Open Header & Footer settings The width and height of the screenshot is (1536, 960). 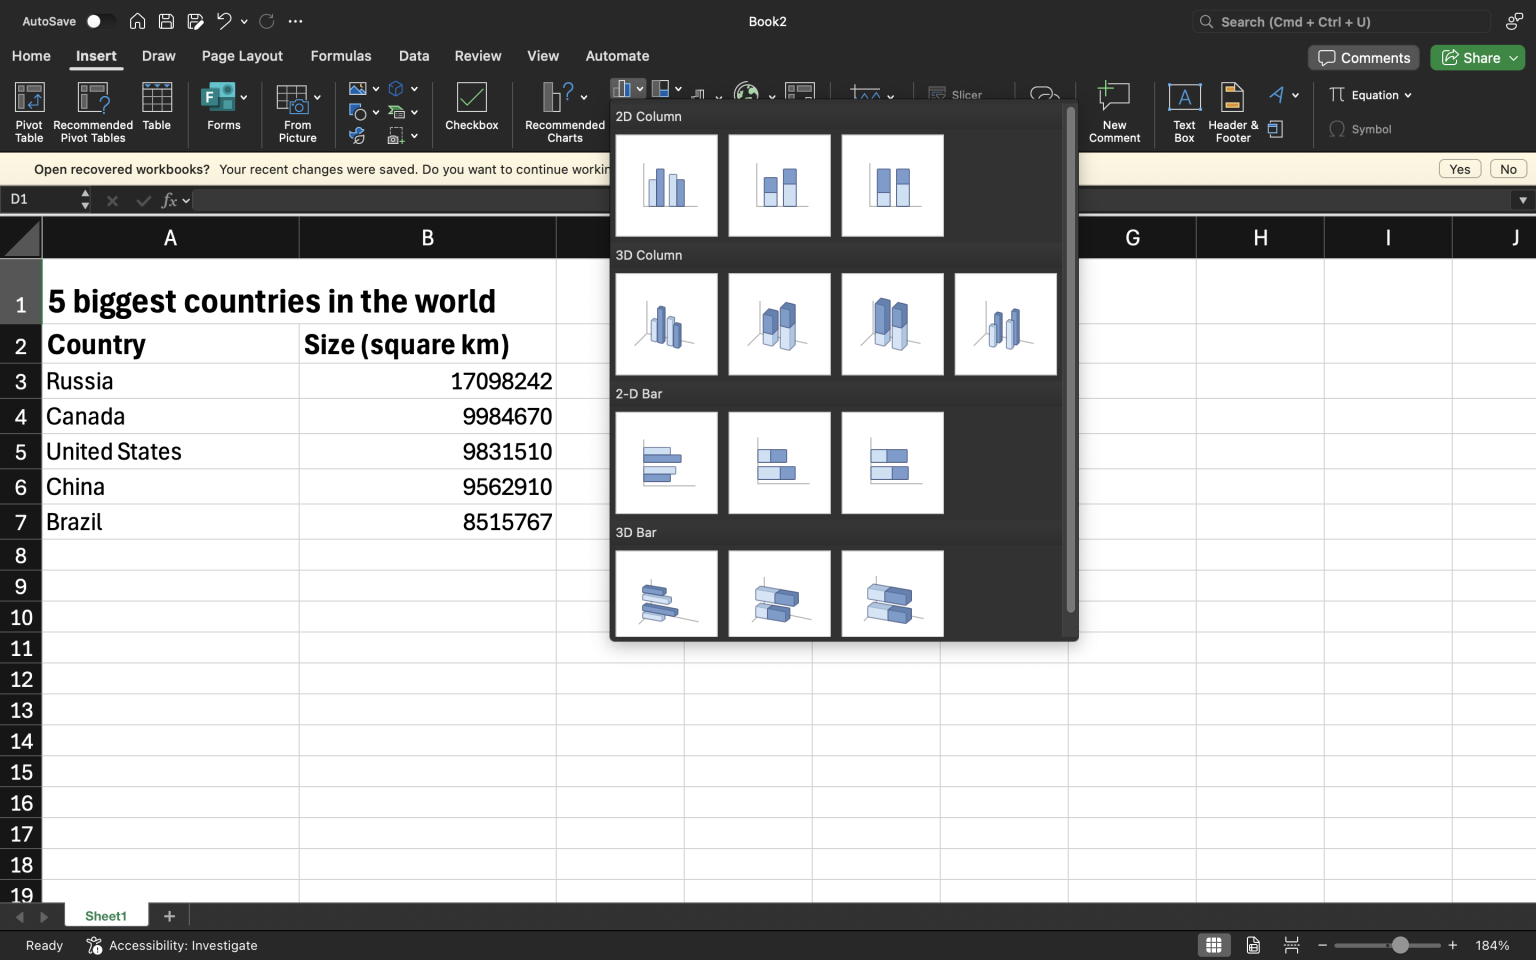[x=1230, y=112]
